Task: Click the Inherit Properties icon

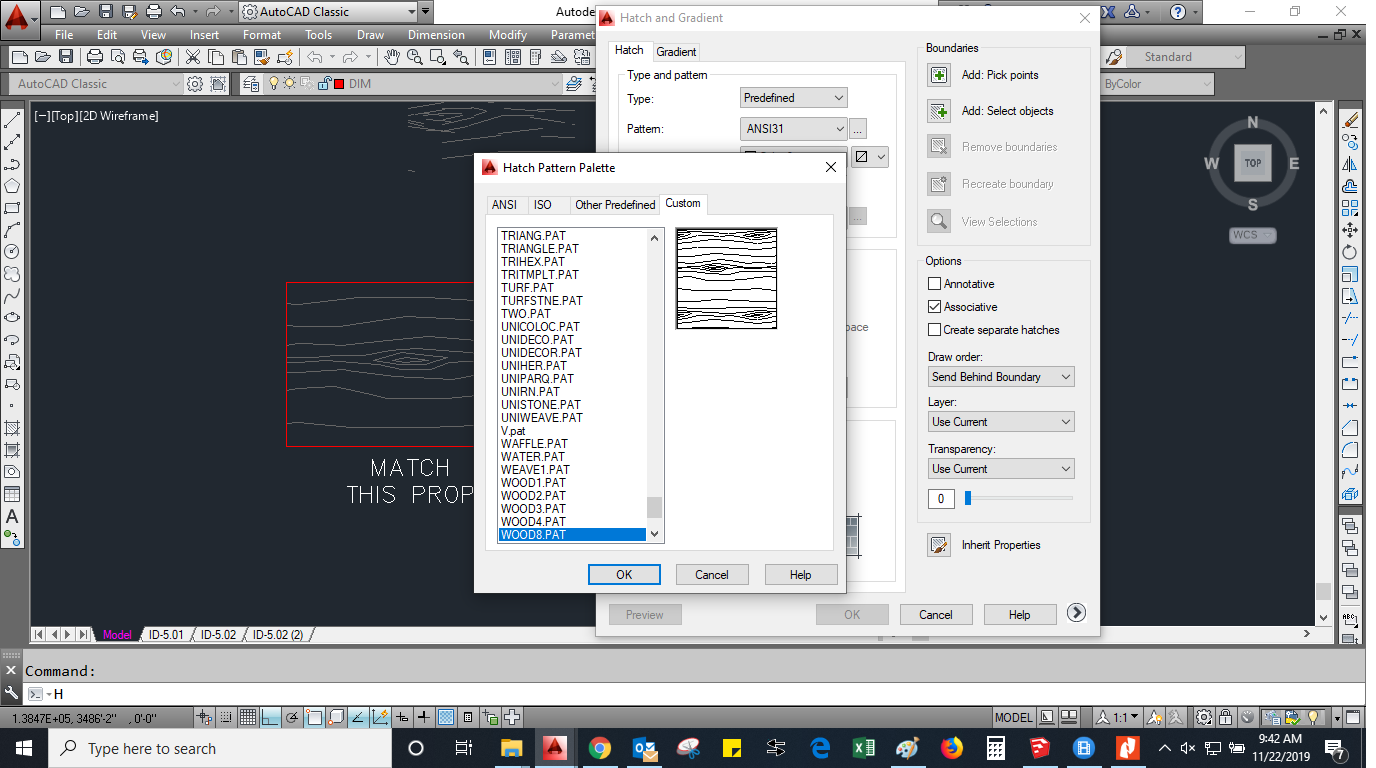Action: coord(939,545)
